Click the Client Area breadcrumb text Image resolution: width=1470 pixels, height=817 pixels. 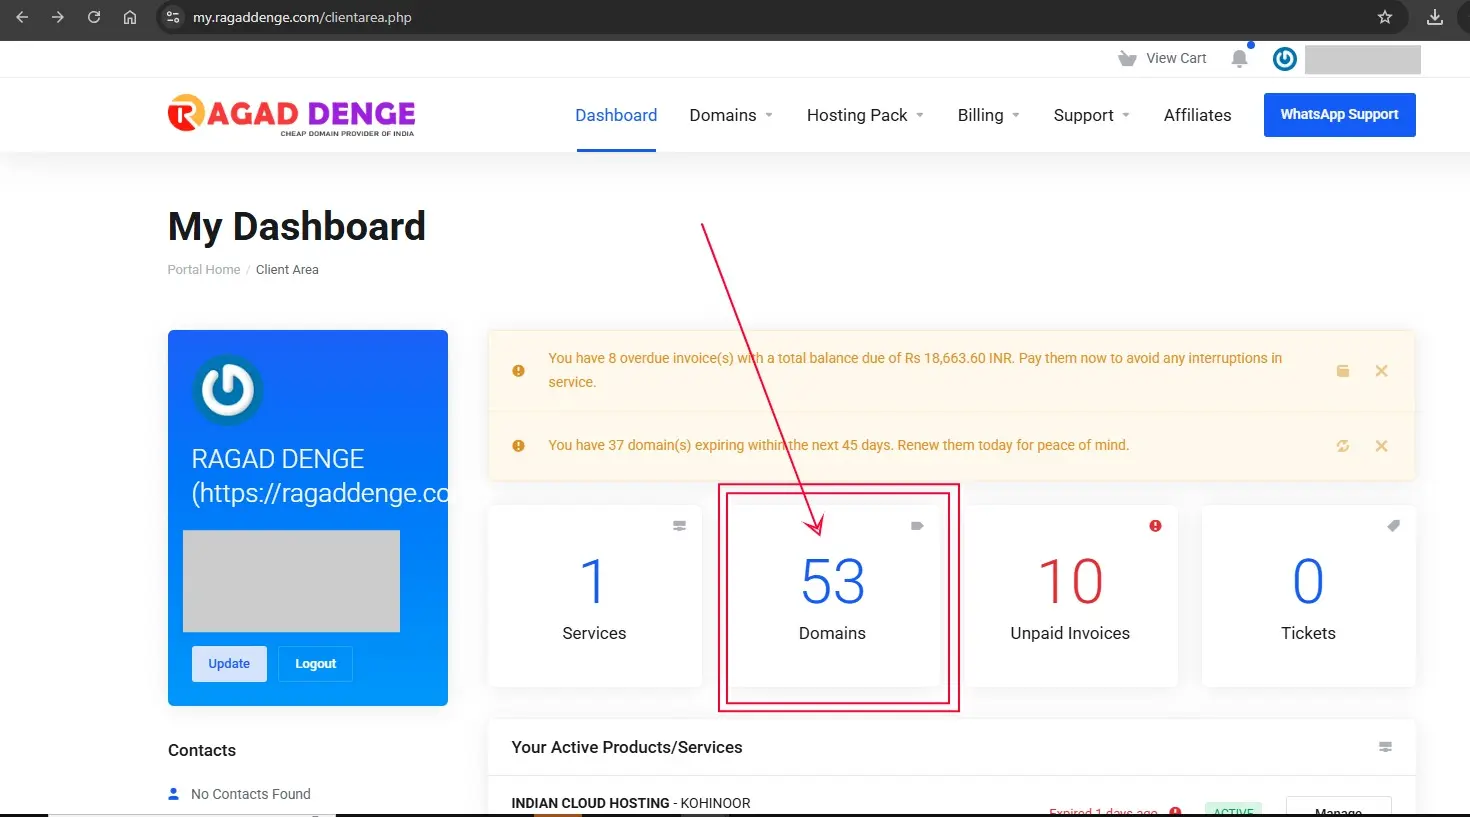point(287,270)
